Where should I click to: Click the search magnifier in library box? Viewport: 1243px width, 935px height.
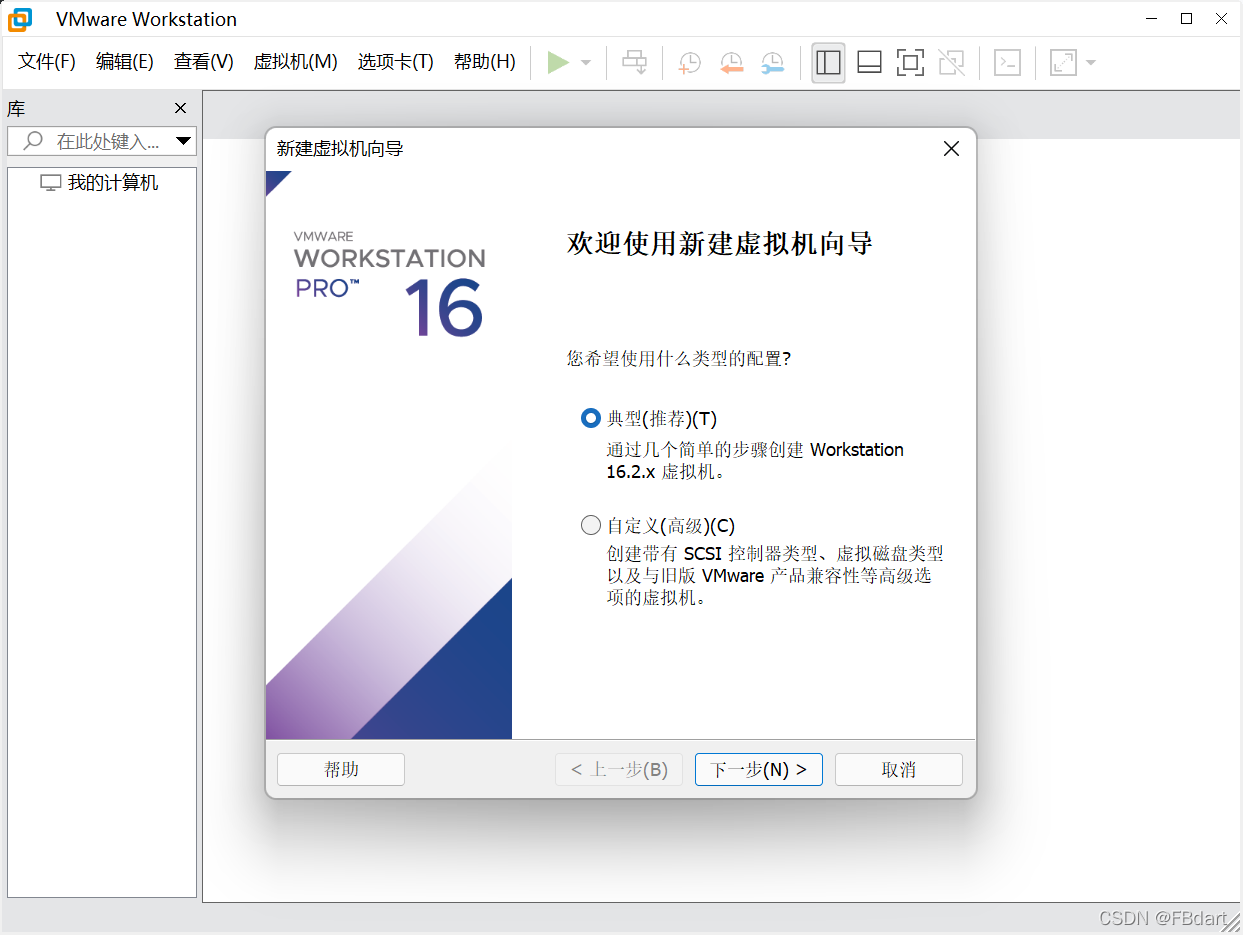(x=33, y=141)
